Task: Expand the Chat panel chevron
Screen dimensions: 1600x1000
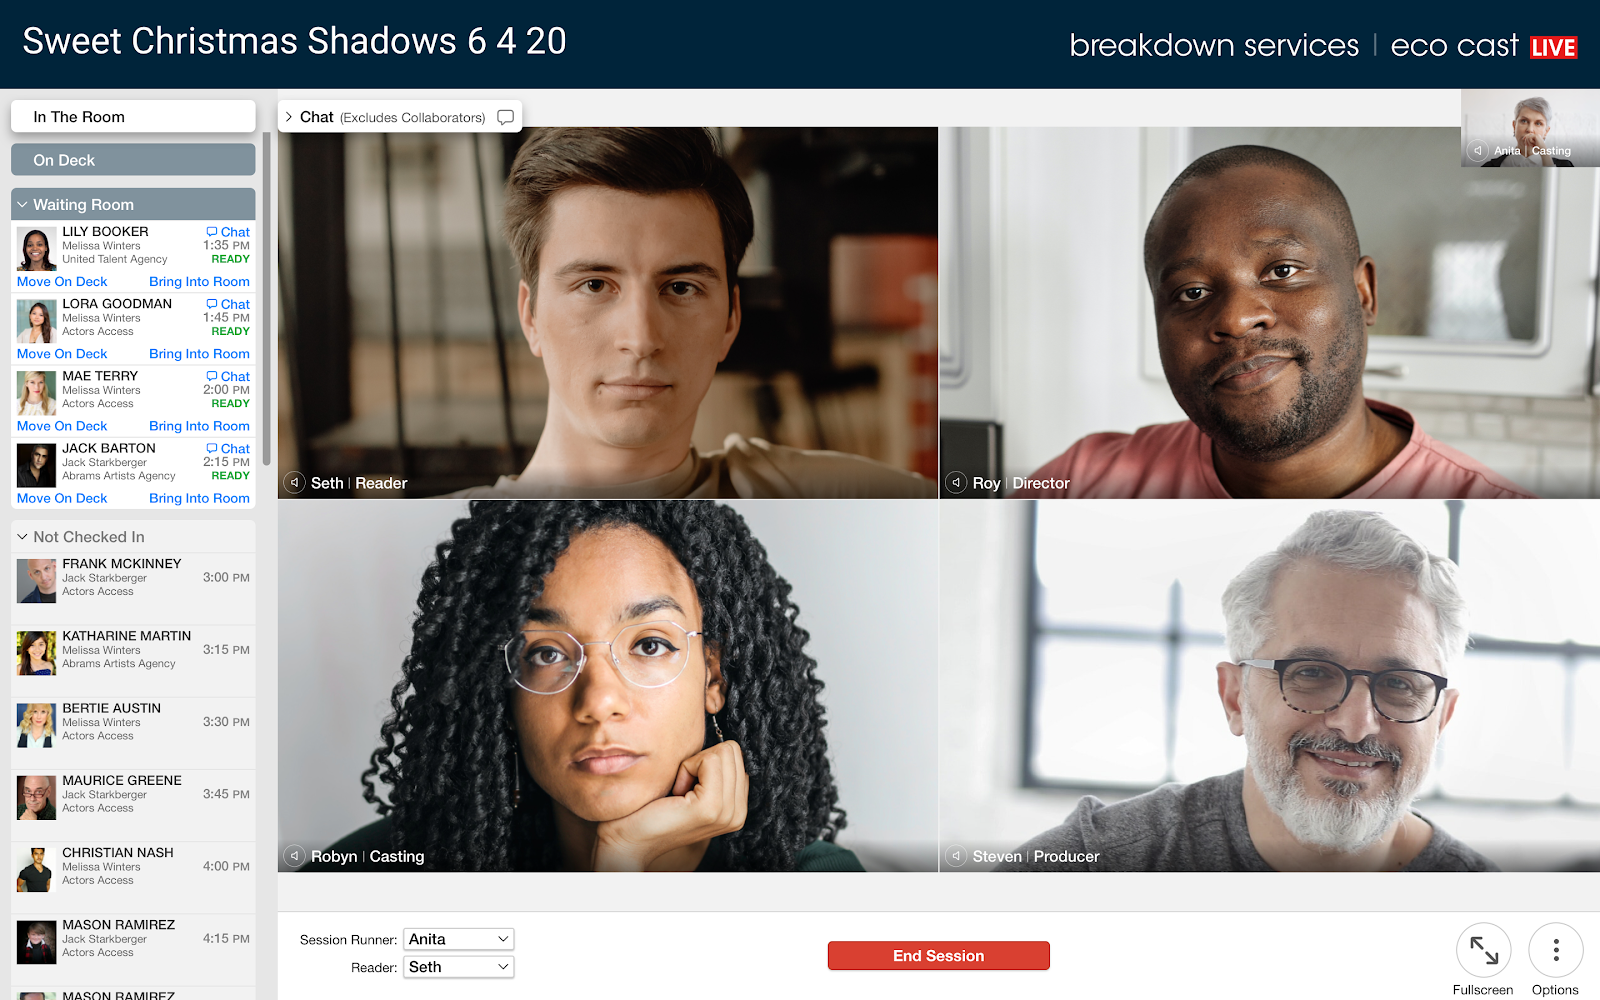Action: 289,117
